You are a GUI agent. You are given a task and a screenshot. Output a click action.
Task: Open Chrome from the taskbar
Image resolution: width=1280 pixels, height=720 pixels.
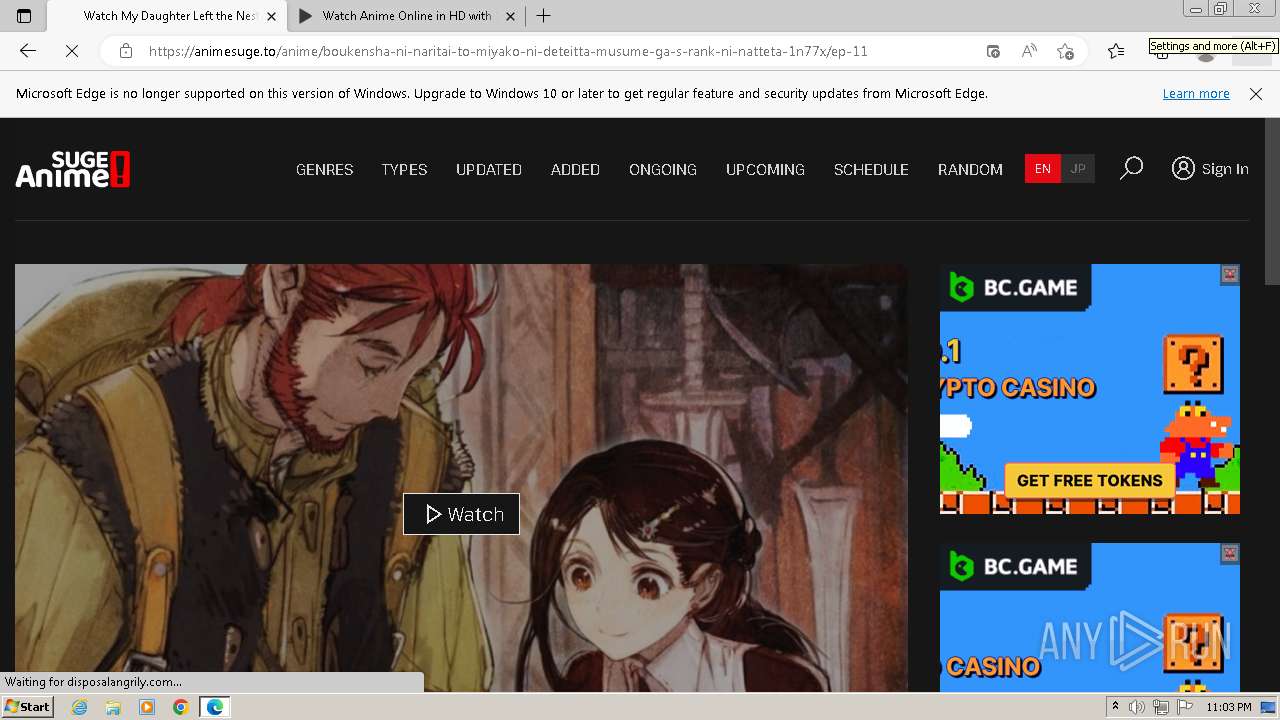tap(180, 707)
